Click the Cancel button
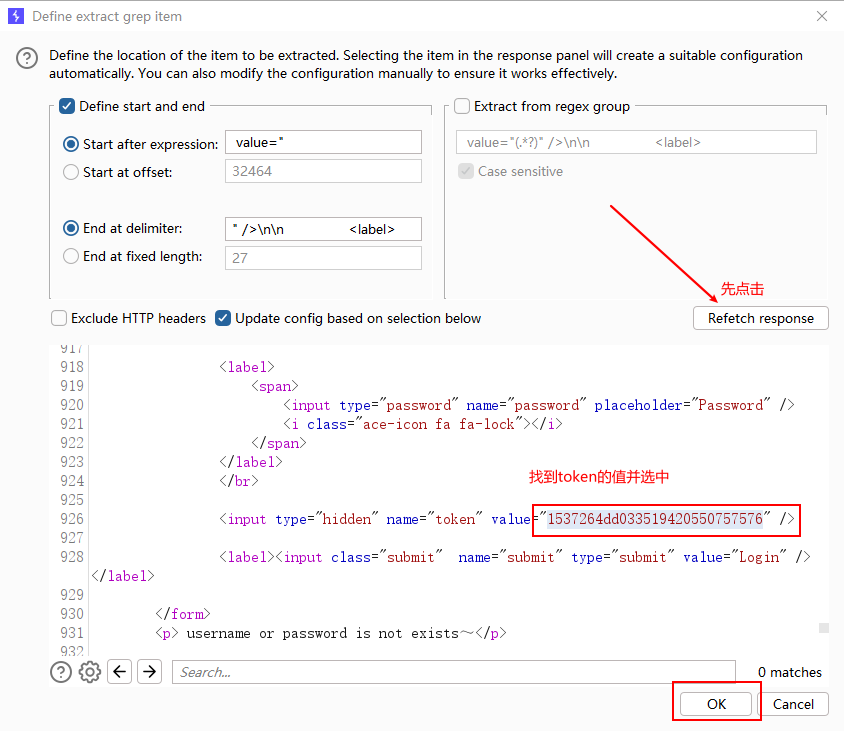844x731 pixels. (793, 704)
